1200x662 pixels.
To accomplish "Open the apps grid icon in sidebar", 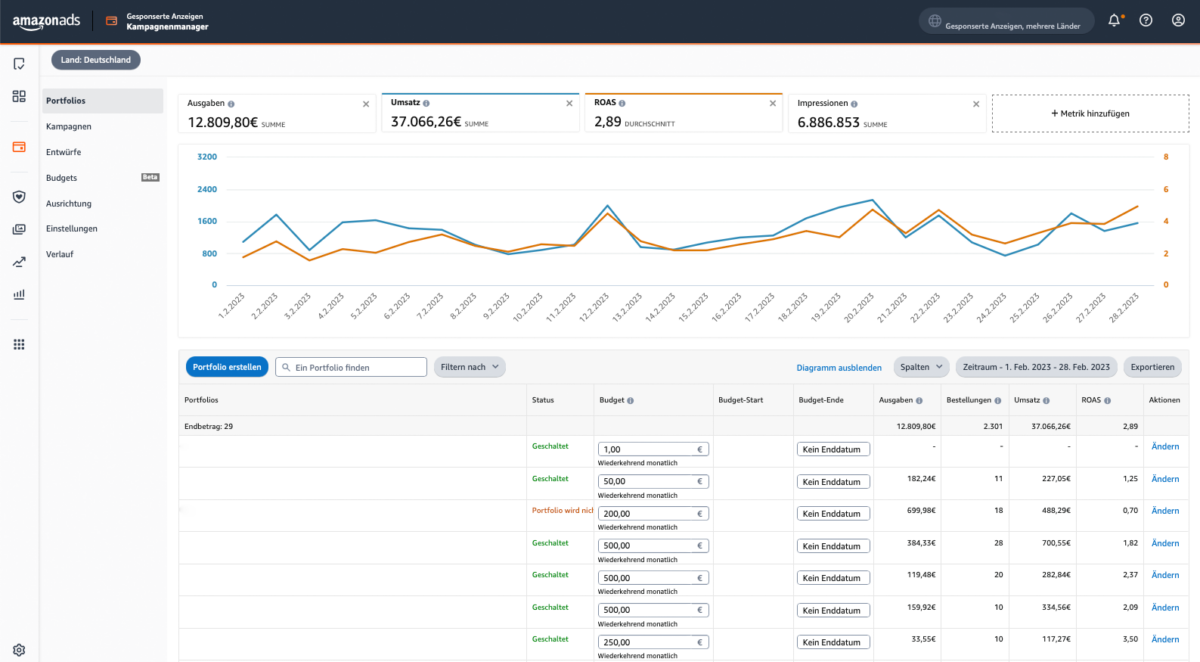I will pyautogui.click(x=19, y=344).
